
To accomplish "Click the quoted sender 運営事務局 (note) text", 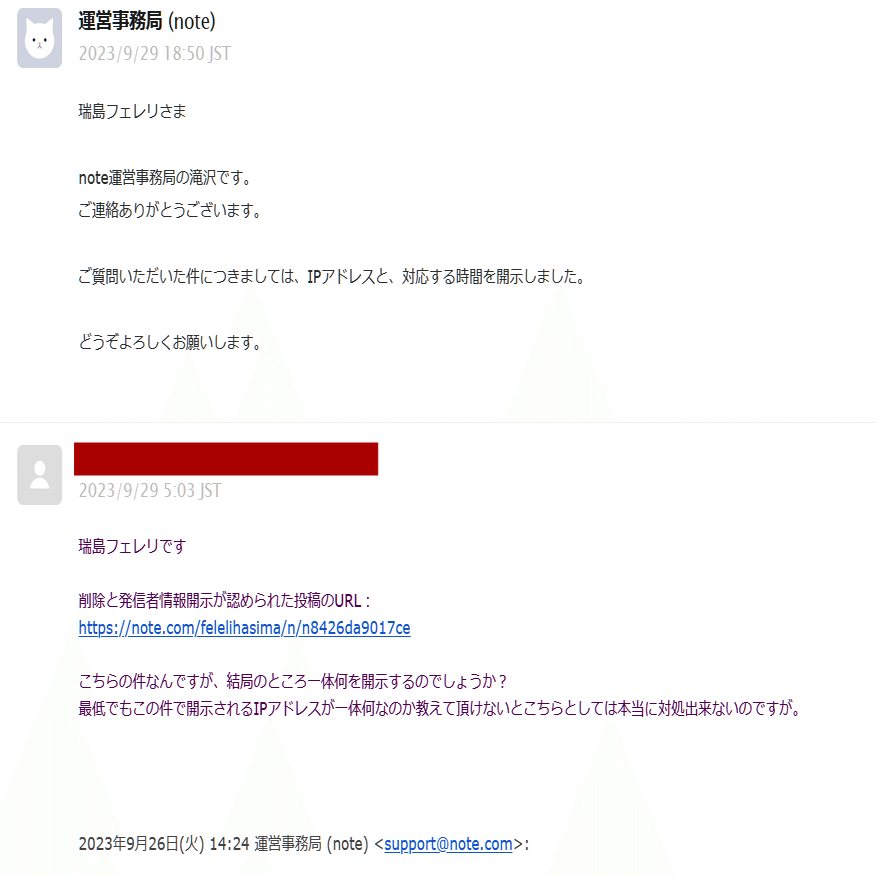I will pyautogui.click(x=311, y=844).
